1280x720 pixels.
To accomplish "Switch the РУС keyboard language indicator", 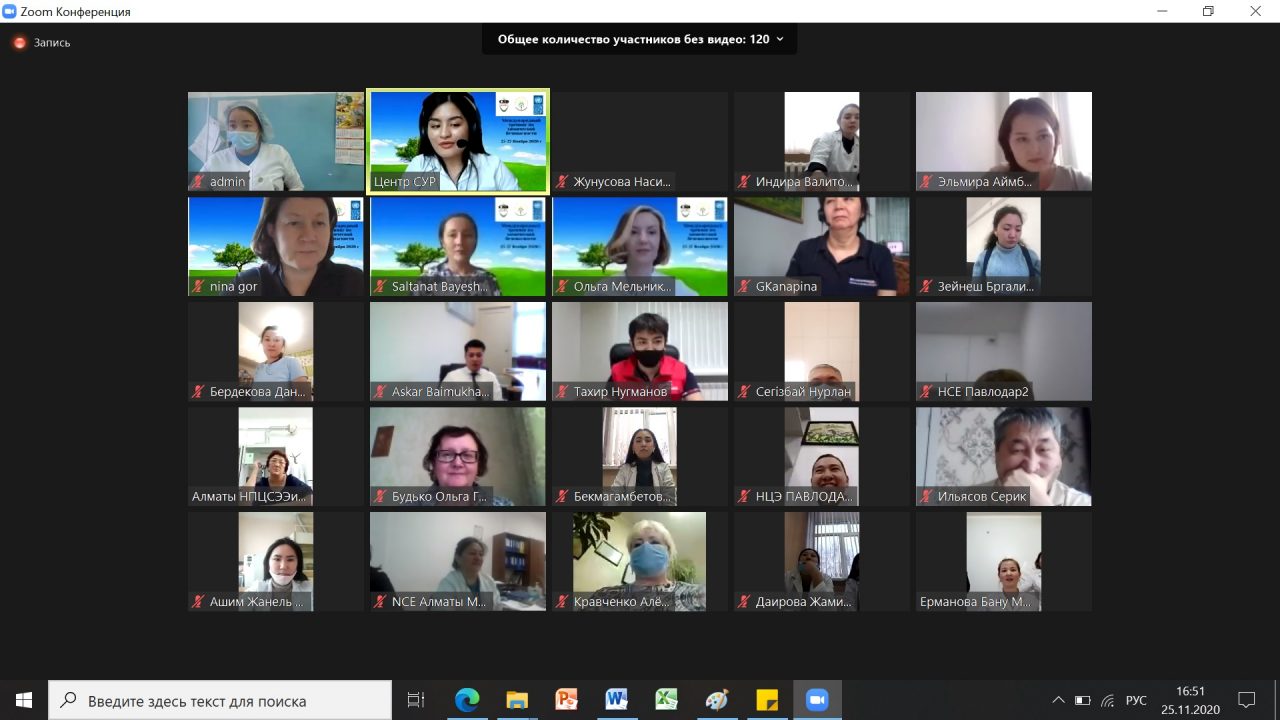I will (x=1136, y=700).
